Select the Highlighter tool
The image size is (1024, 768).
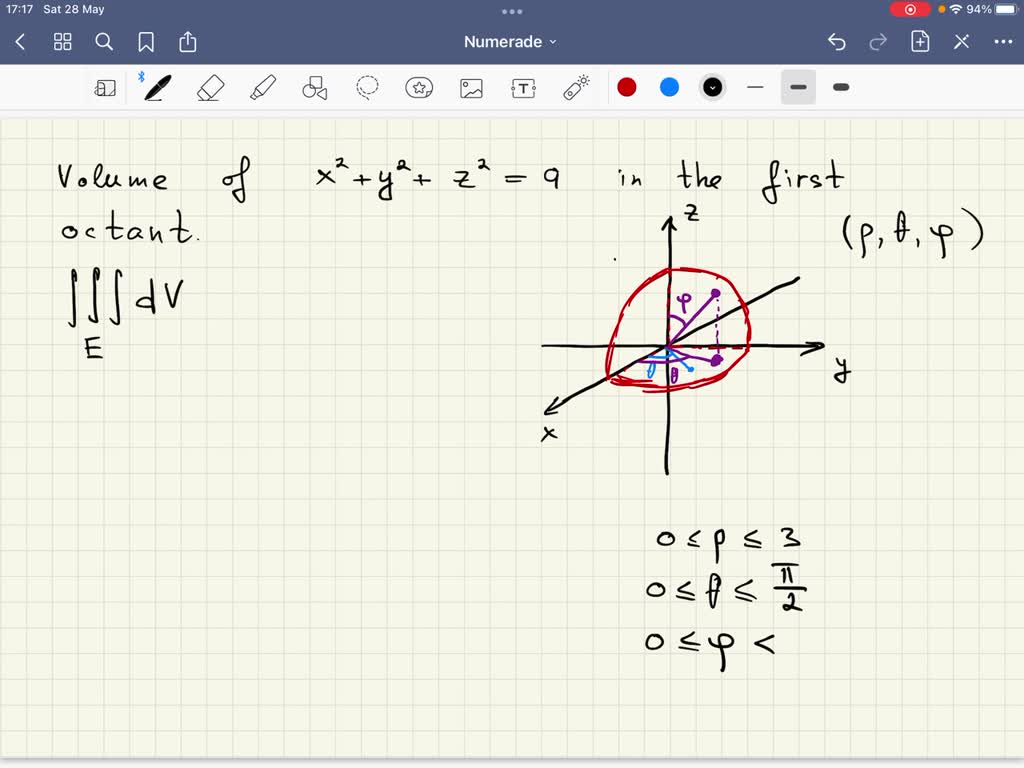[x=262, y=87]
